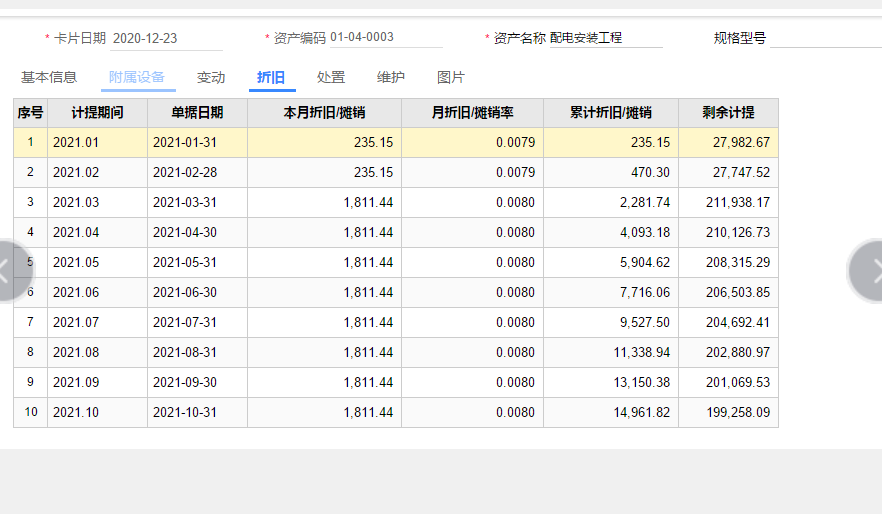Viewport: 882px width, 514px height.
Task: Click the empty 规格型号 input field
Action: (826, 38)
